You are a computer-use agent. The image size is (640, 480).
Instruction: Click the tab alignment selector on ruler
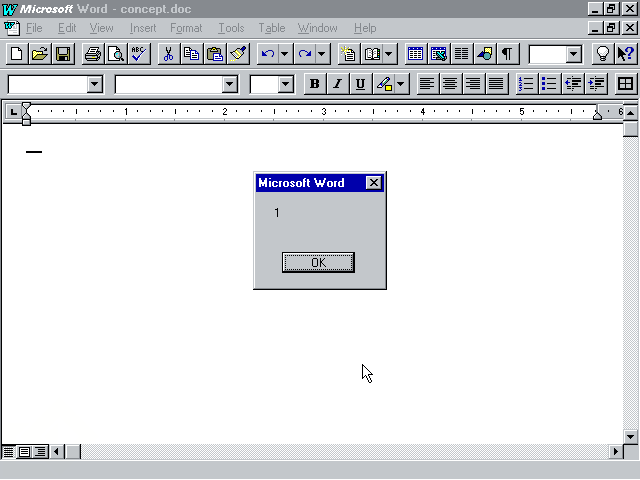point(13,112)
